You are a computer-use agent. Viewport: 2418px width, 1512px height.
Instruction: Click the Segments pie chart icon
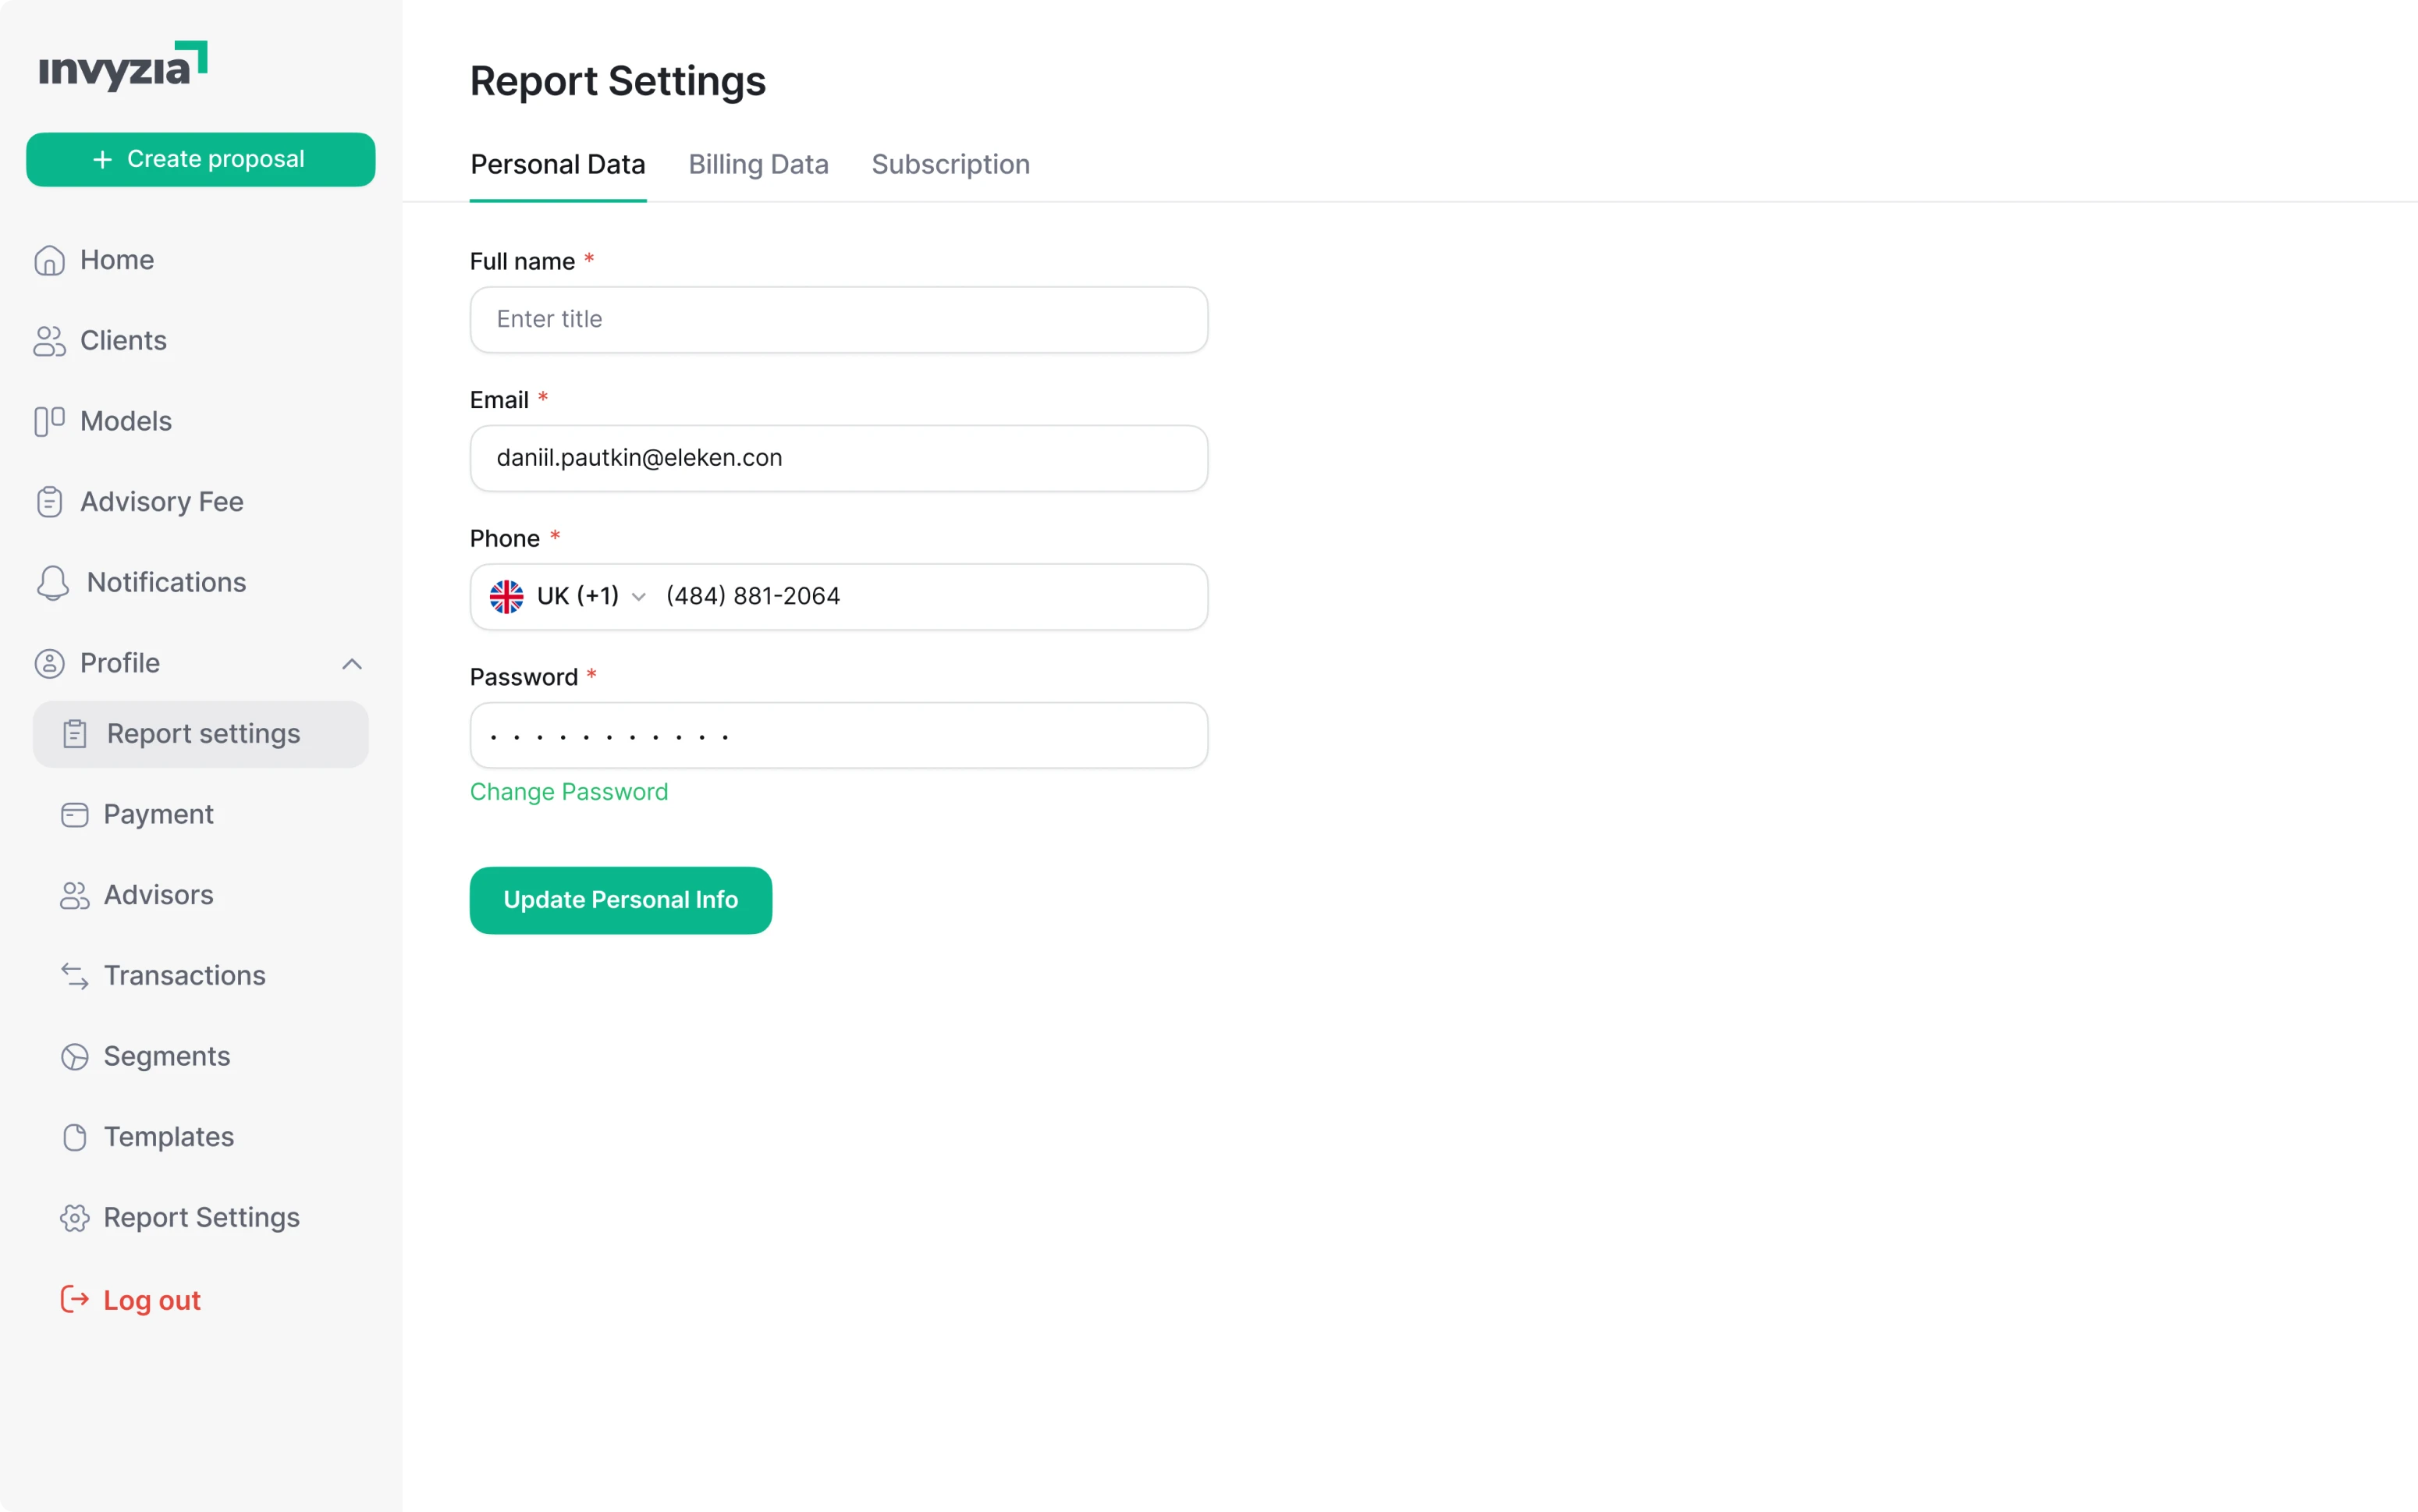click(75, 1056)
